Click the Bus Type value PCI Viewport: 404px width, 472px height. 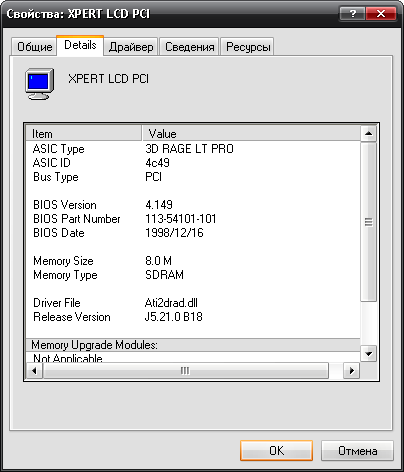(x=153, y=177)
